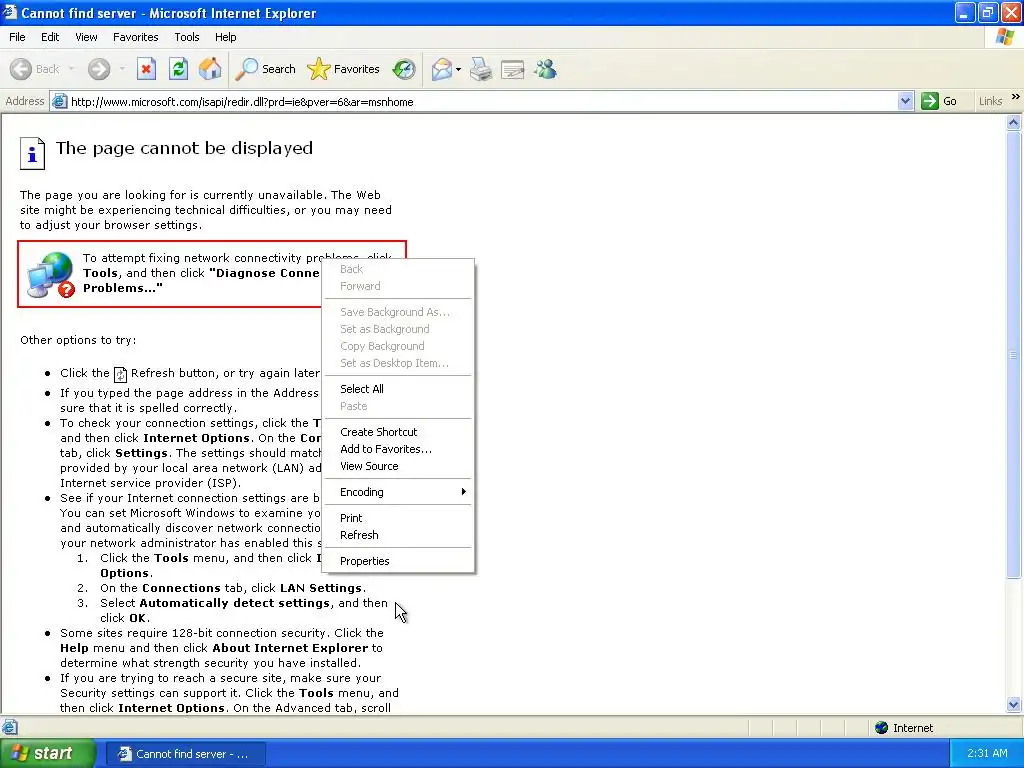Open the Edit menu
The image size is (1024, 768).
point(50,37)
